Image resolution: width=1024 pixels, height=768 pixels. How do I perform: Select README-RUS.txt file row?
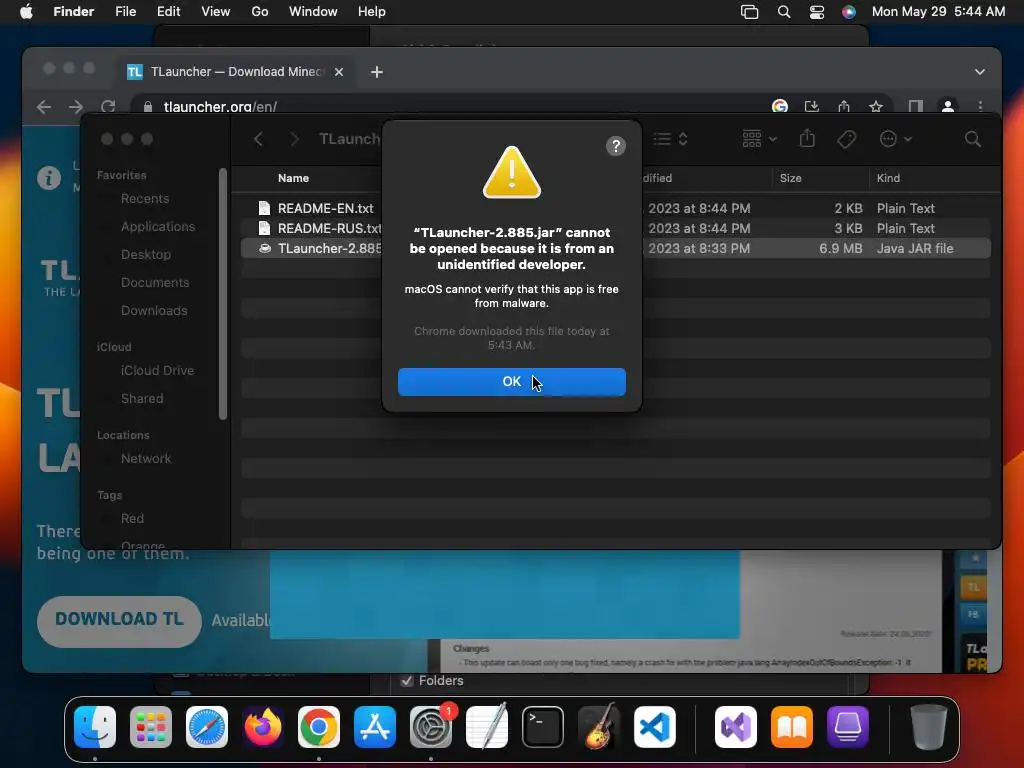pyautogui.click(x=616, y=229)
